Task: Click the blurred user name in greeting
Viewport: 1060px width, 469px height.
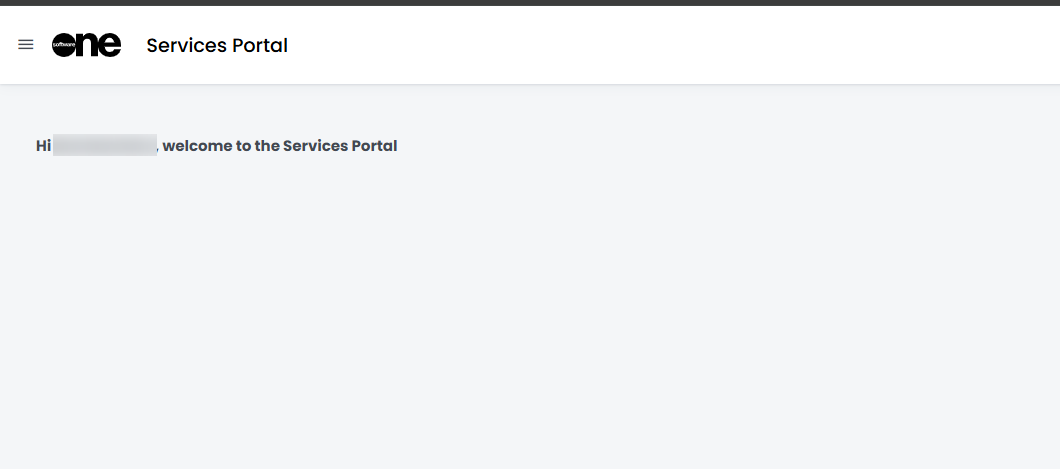Action: tap(105, 146)
